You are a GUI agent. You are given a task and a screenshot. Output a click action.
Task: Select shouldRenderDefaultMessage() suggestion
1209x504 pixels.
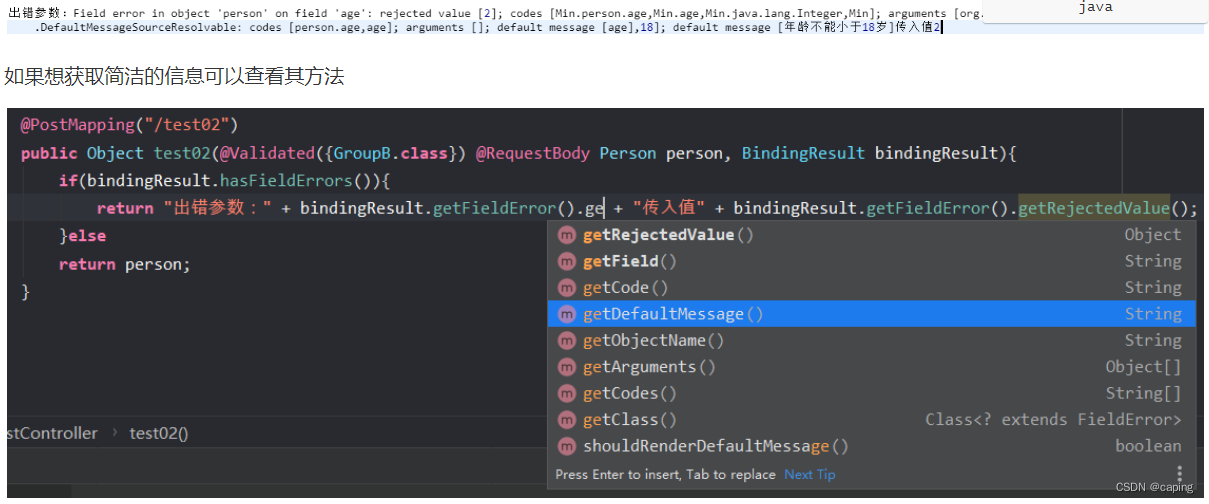pyautogui.click(x=871, y=447)
